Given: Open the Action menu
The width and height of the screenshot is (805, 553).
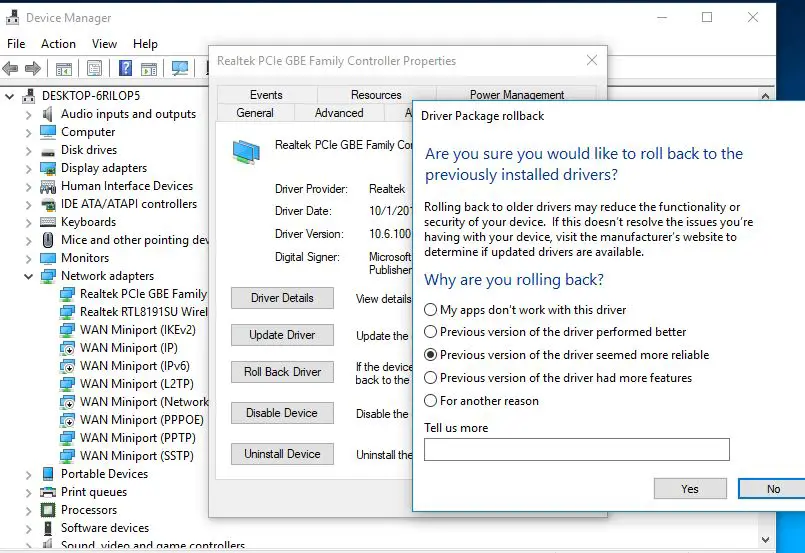Looking at the screenshot, I should pyautogui.click(x=58, y=44).
